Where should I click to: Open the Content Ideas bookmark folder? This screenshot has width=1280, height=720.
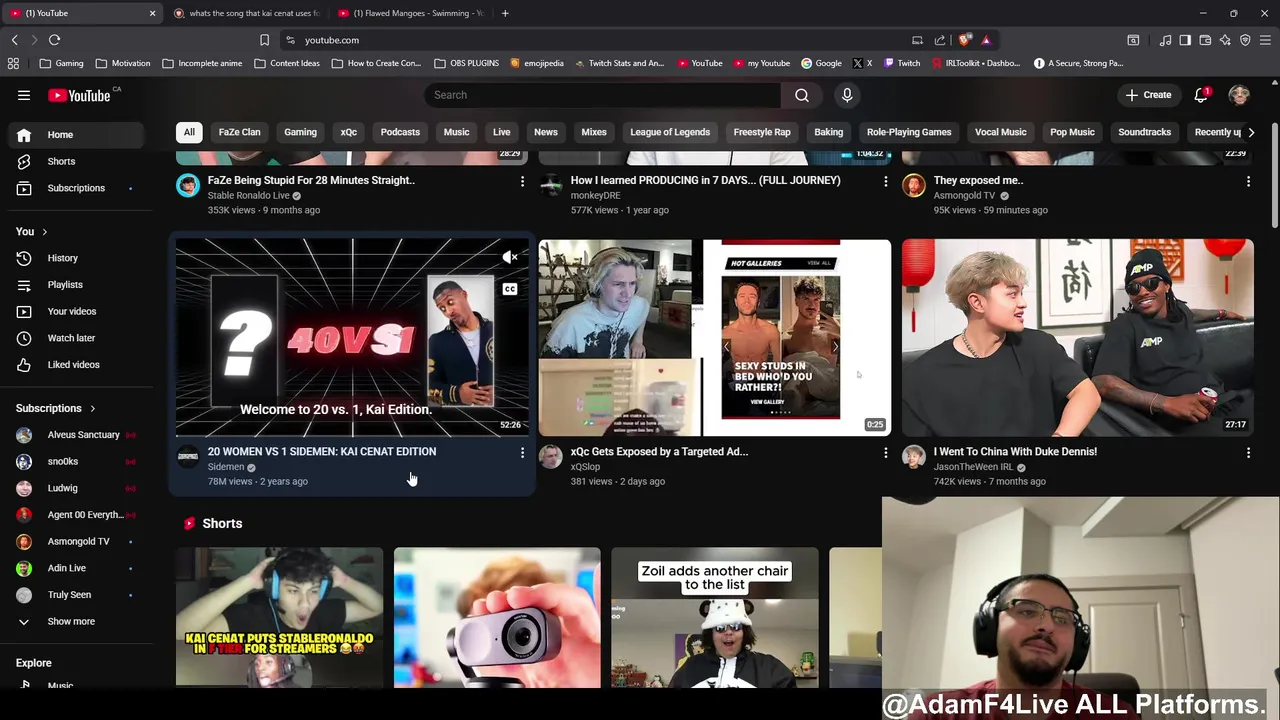[287, 63]
